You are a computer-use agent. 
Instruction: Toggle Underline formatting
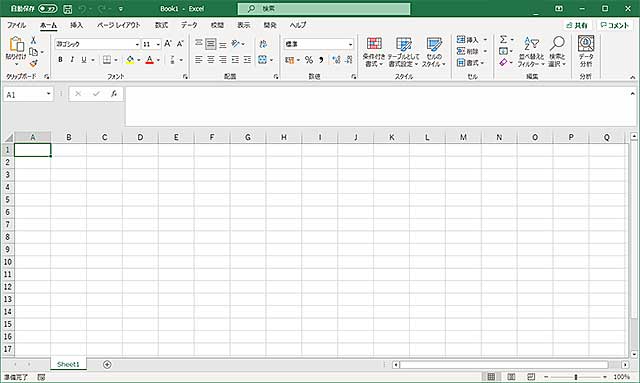[x=84, y=60]
